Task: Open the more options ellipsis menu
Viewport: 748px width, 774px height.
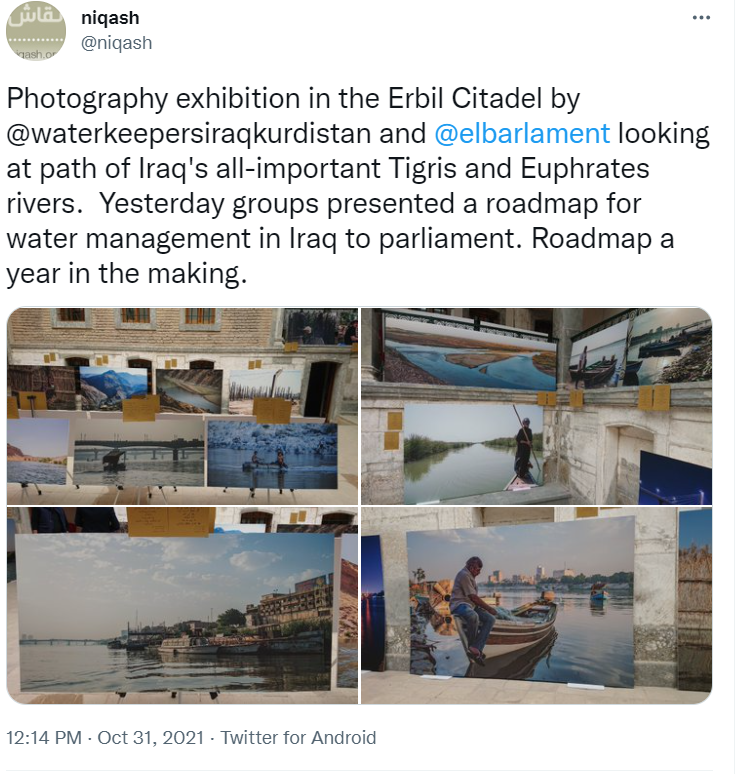Action: (x=702, y=19)
